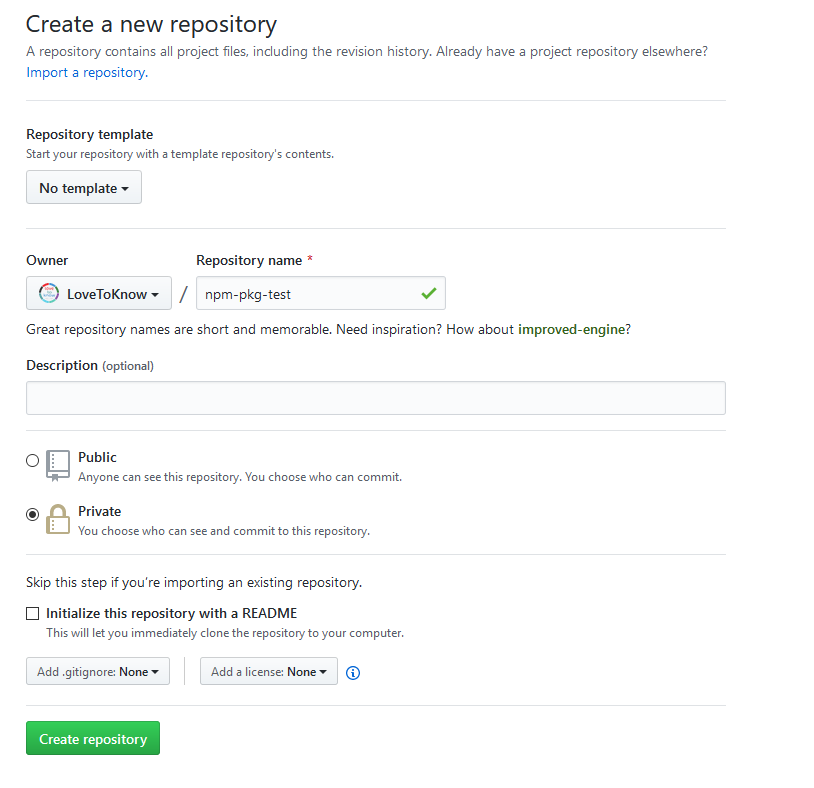
Task: Click the Private repository lock icon
Action: point(58,519)
